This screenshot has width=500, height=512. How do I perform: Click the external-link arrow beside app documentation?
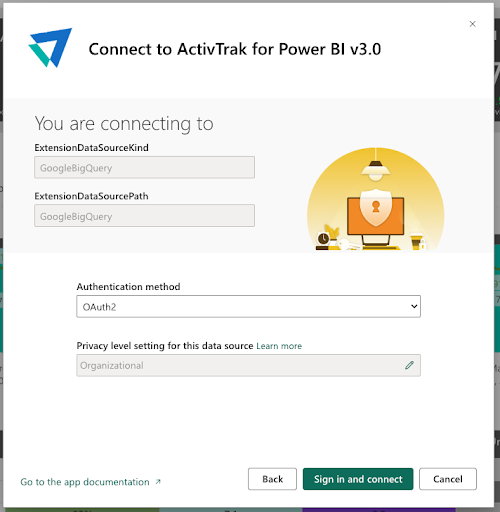(x=158, y=482)
